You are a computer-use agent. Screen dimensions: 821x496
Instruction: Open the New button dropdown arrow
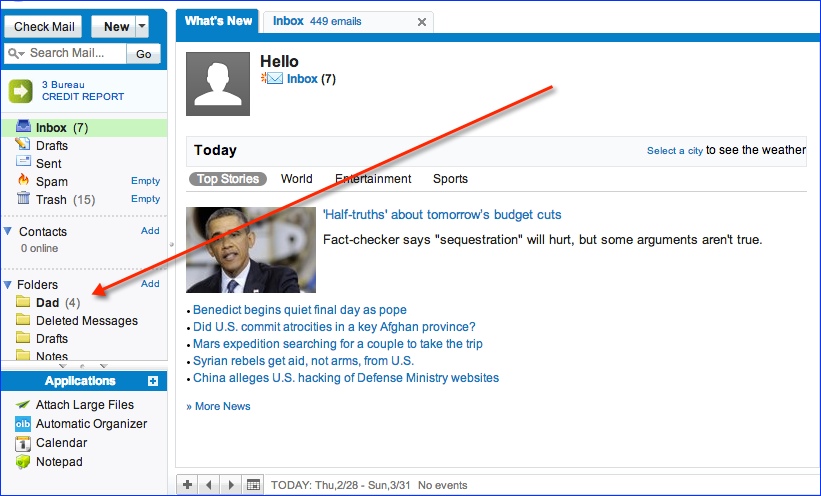pos(142,27)
